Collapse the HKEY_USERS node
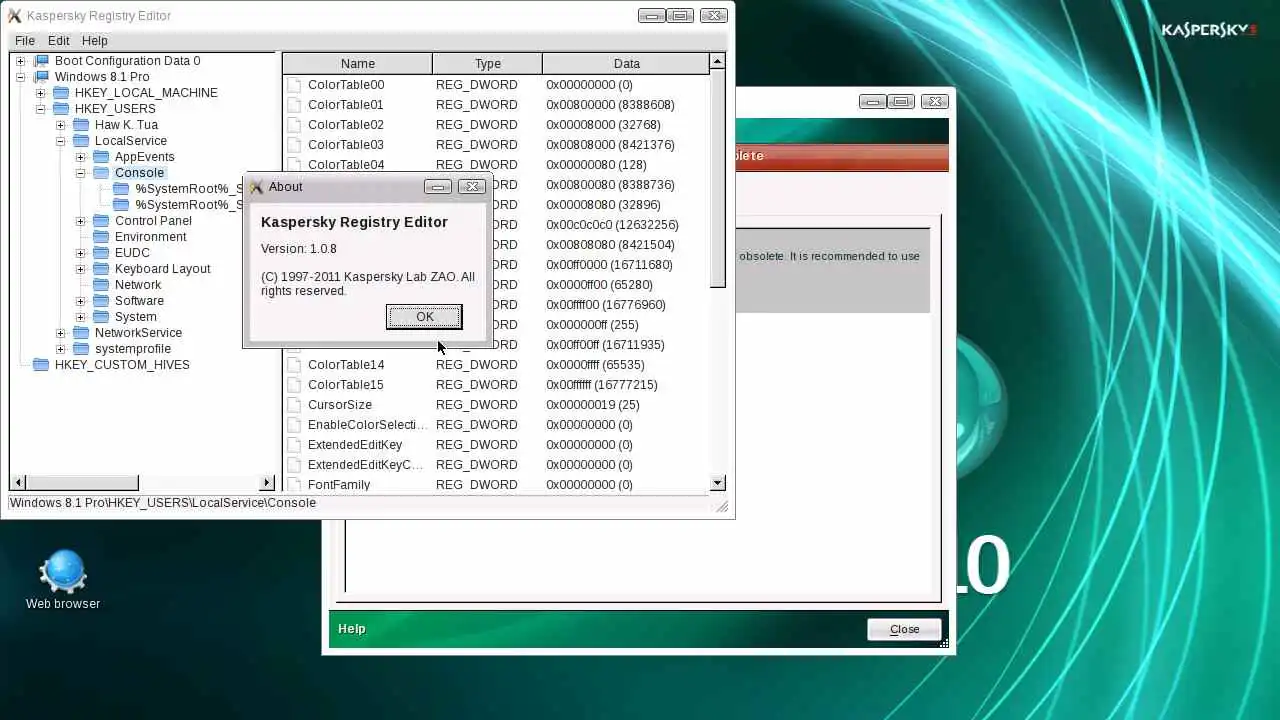Screen dimensions: 1280x720 coord(40,109)
